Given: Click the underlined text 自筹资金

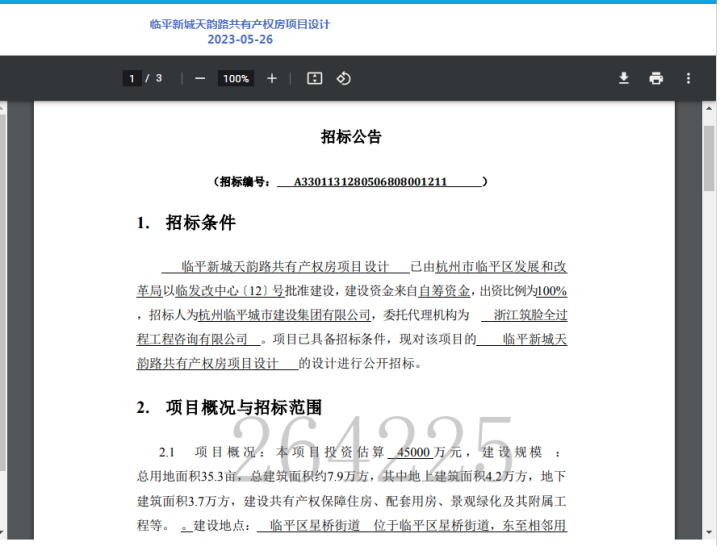Looking at the screenshot, I should coord(444,291).
